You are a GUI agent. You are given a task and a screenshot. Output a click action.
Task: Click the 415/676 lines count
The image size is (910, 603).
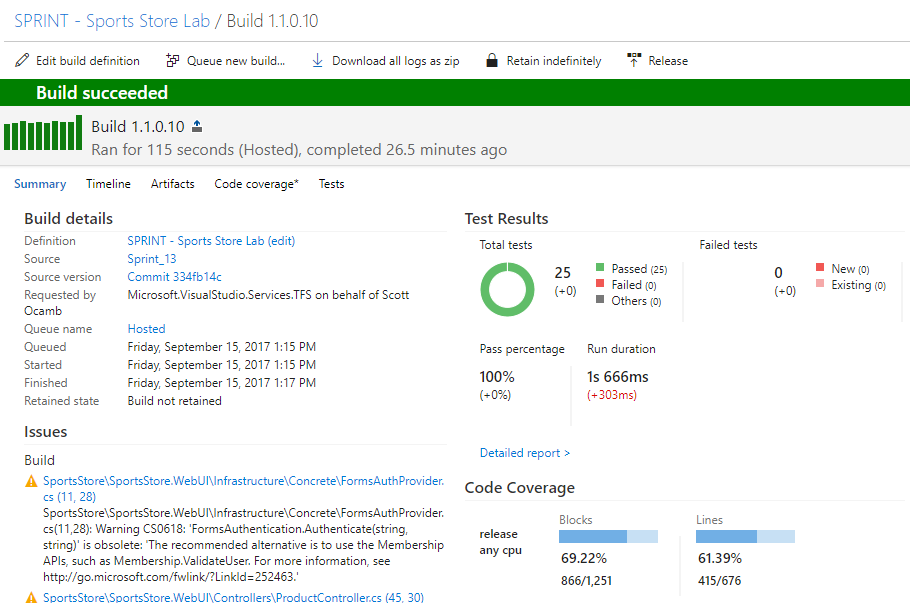tap(719, 580)
